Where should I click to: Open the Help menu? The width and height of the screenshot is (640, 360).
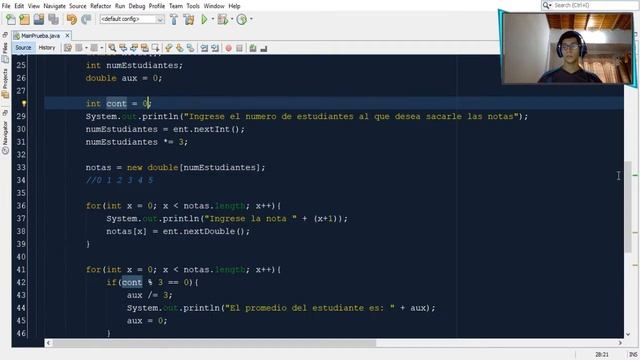[x=234, y=6]
